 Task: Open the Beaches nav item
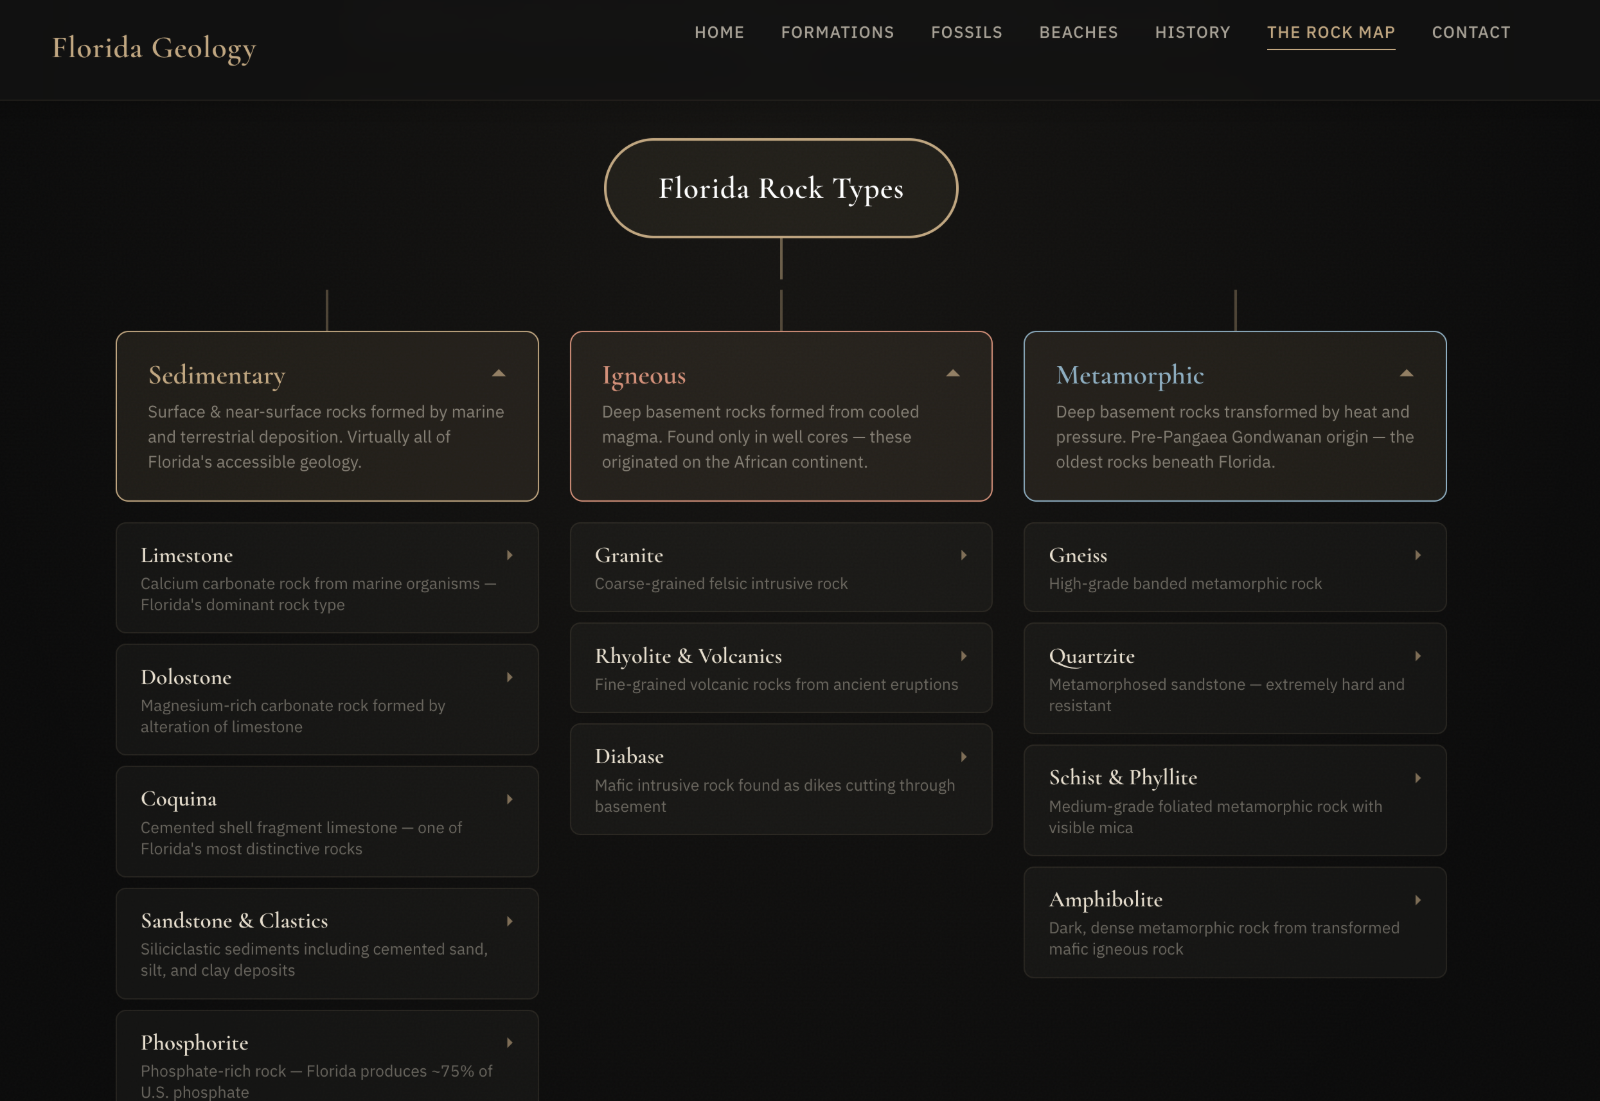1079,33
